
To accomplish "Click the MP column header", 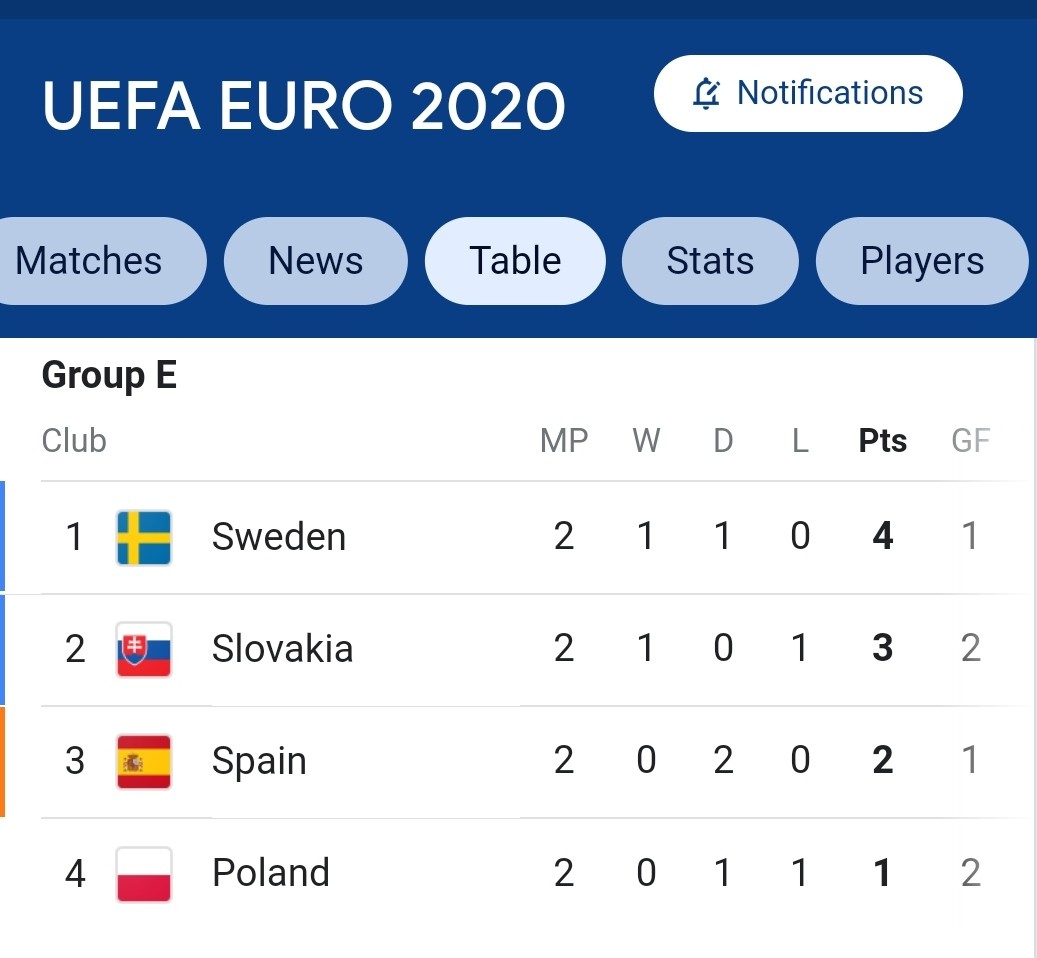I will click(564, 441).
